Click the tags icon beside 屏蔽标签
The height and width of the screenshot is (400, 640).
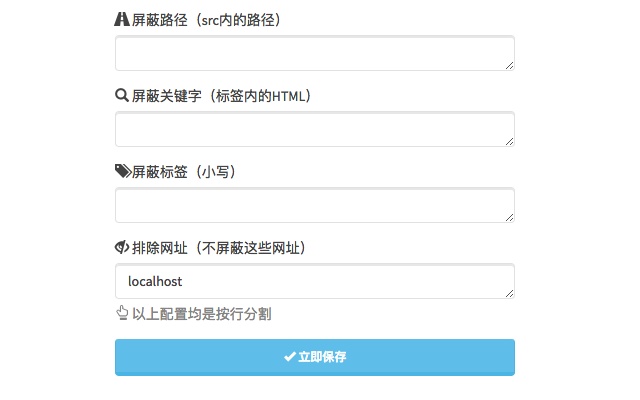123,171
